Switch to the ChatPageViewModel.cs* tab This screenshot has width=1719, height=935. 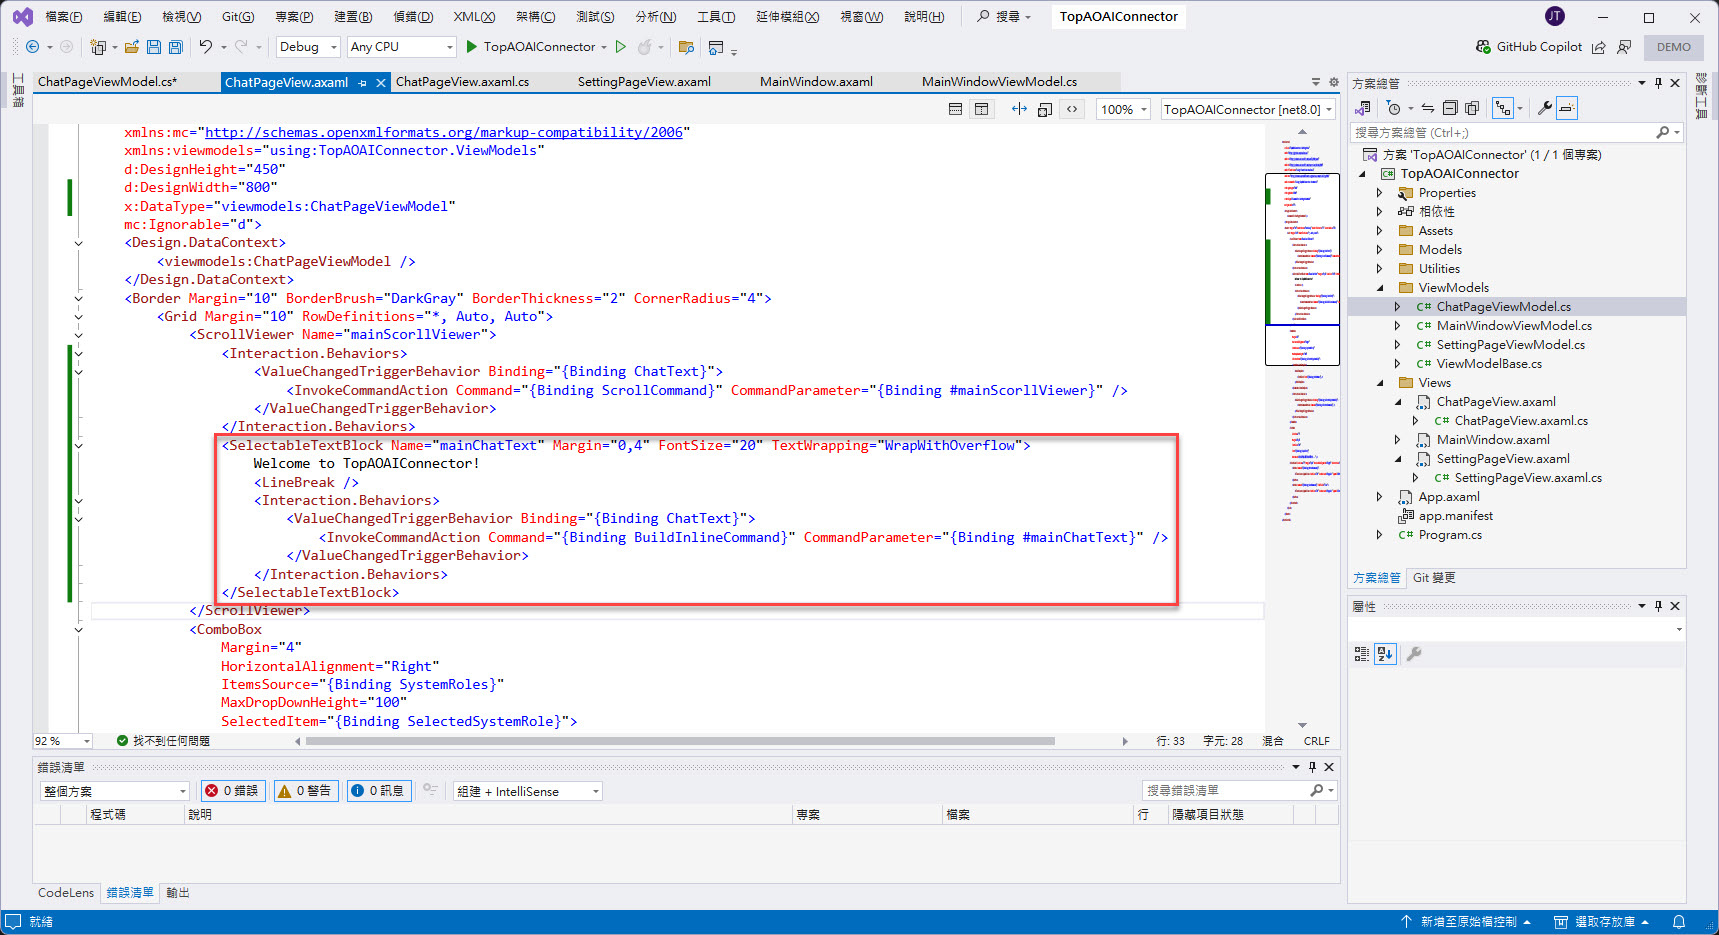107,82
